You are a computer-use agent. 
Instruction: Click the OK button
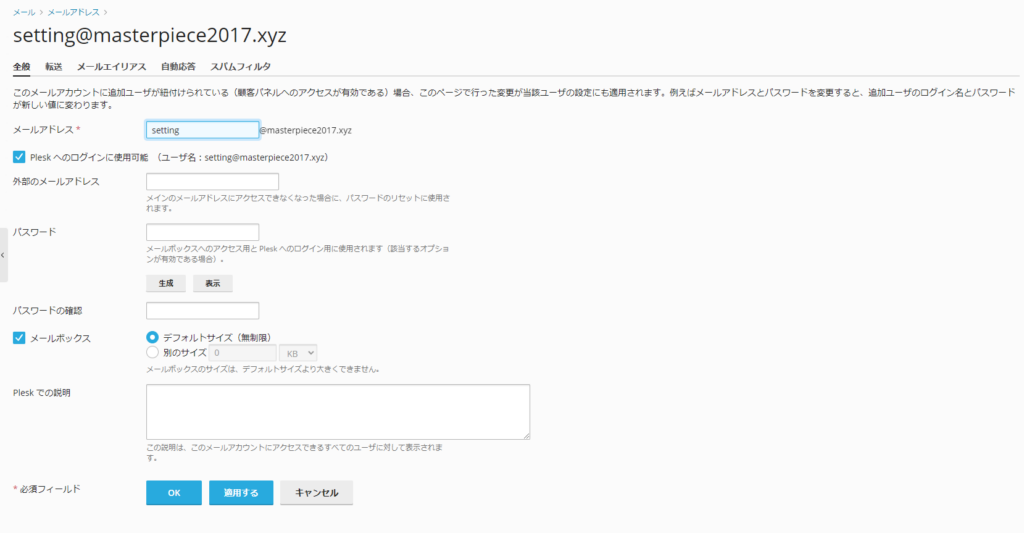click(174, 493)
